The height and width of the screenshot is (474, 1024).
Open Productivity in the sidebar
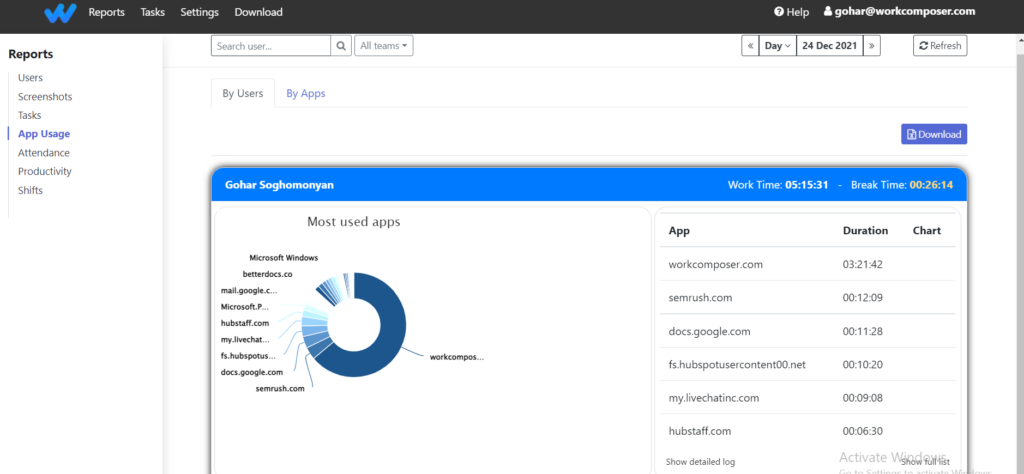point(44,172)
